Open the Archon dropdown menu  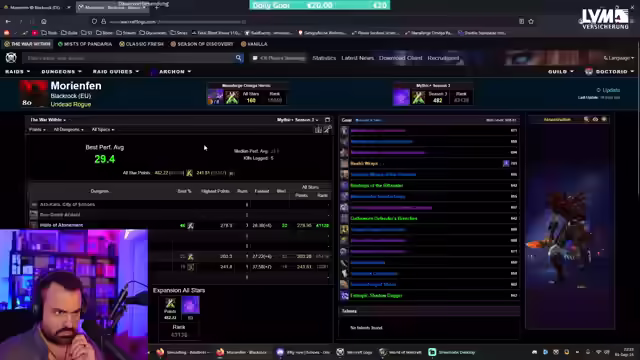171,71
